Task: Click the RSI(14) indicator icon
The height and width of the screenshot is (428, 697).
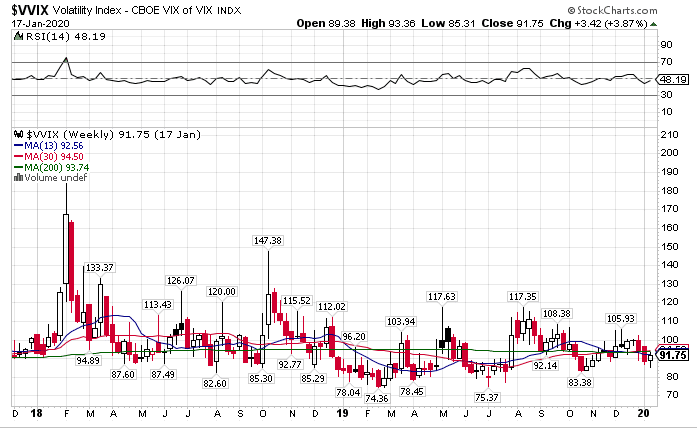Action: [18, 36]
